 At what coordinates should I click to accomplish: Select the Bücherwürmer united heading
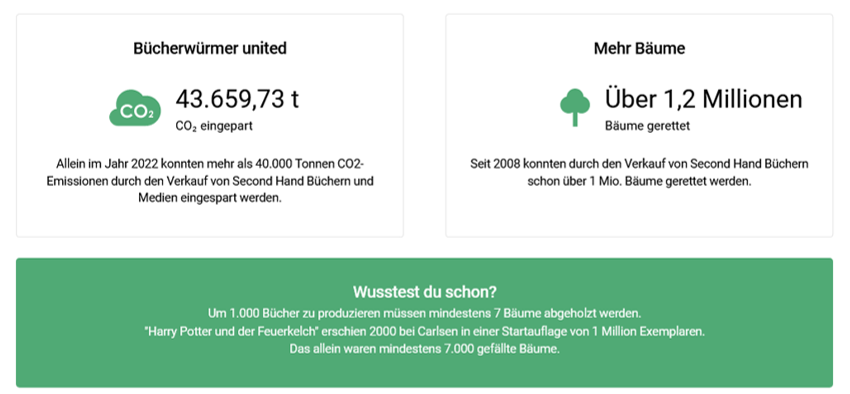(210, 48)
